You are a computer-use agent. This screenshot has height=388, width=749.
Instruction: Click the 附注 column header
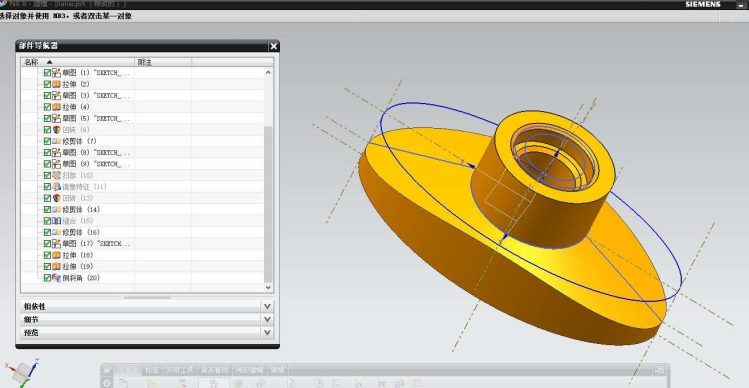click(163, 62)
